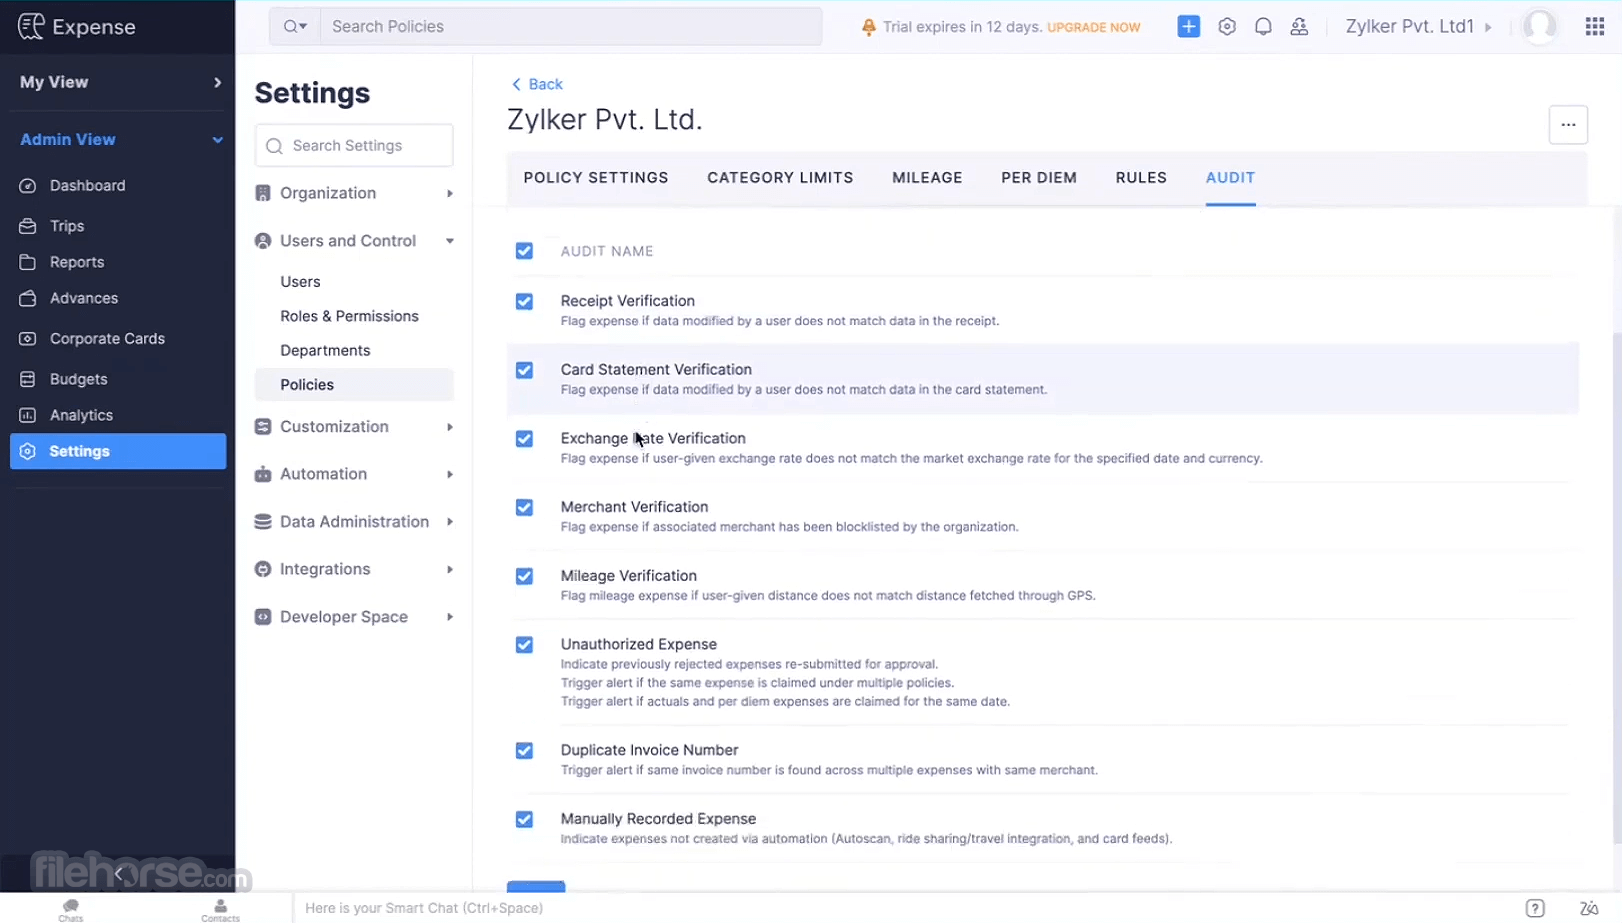Image resolution: width=1622 pixels, height=923 pixels.
Task: Click the Data Administration database icon
Action: [x=263, y=522]
